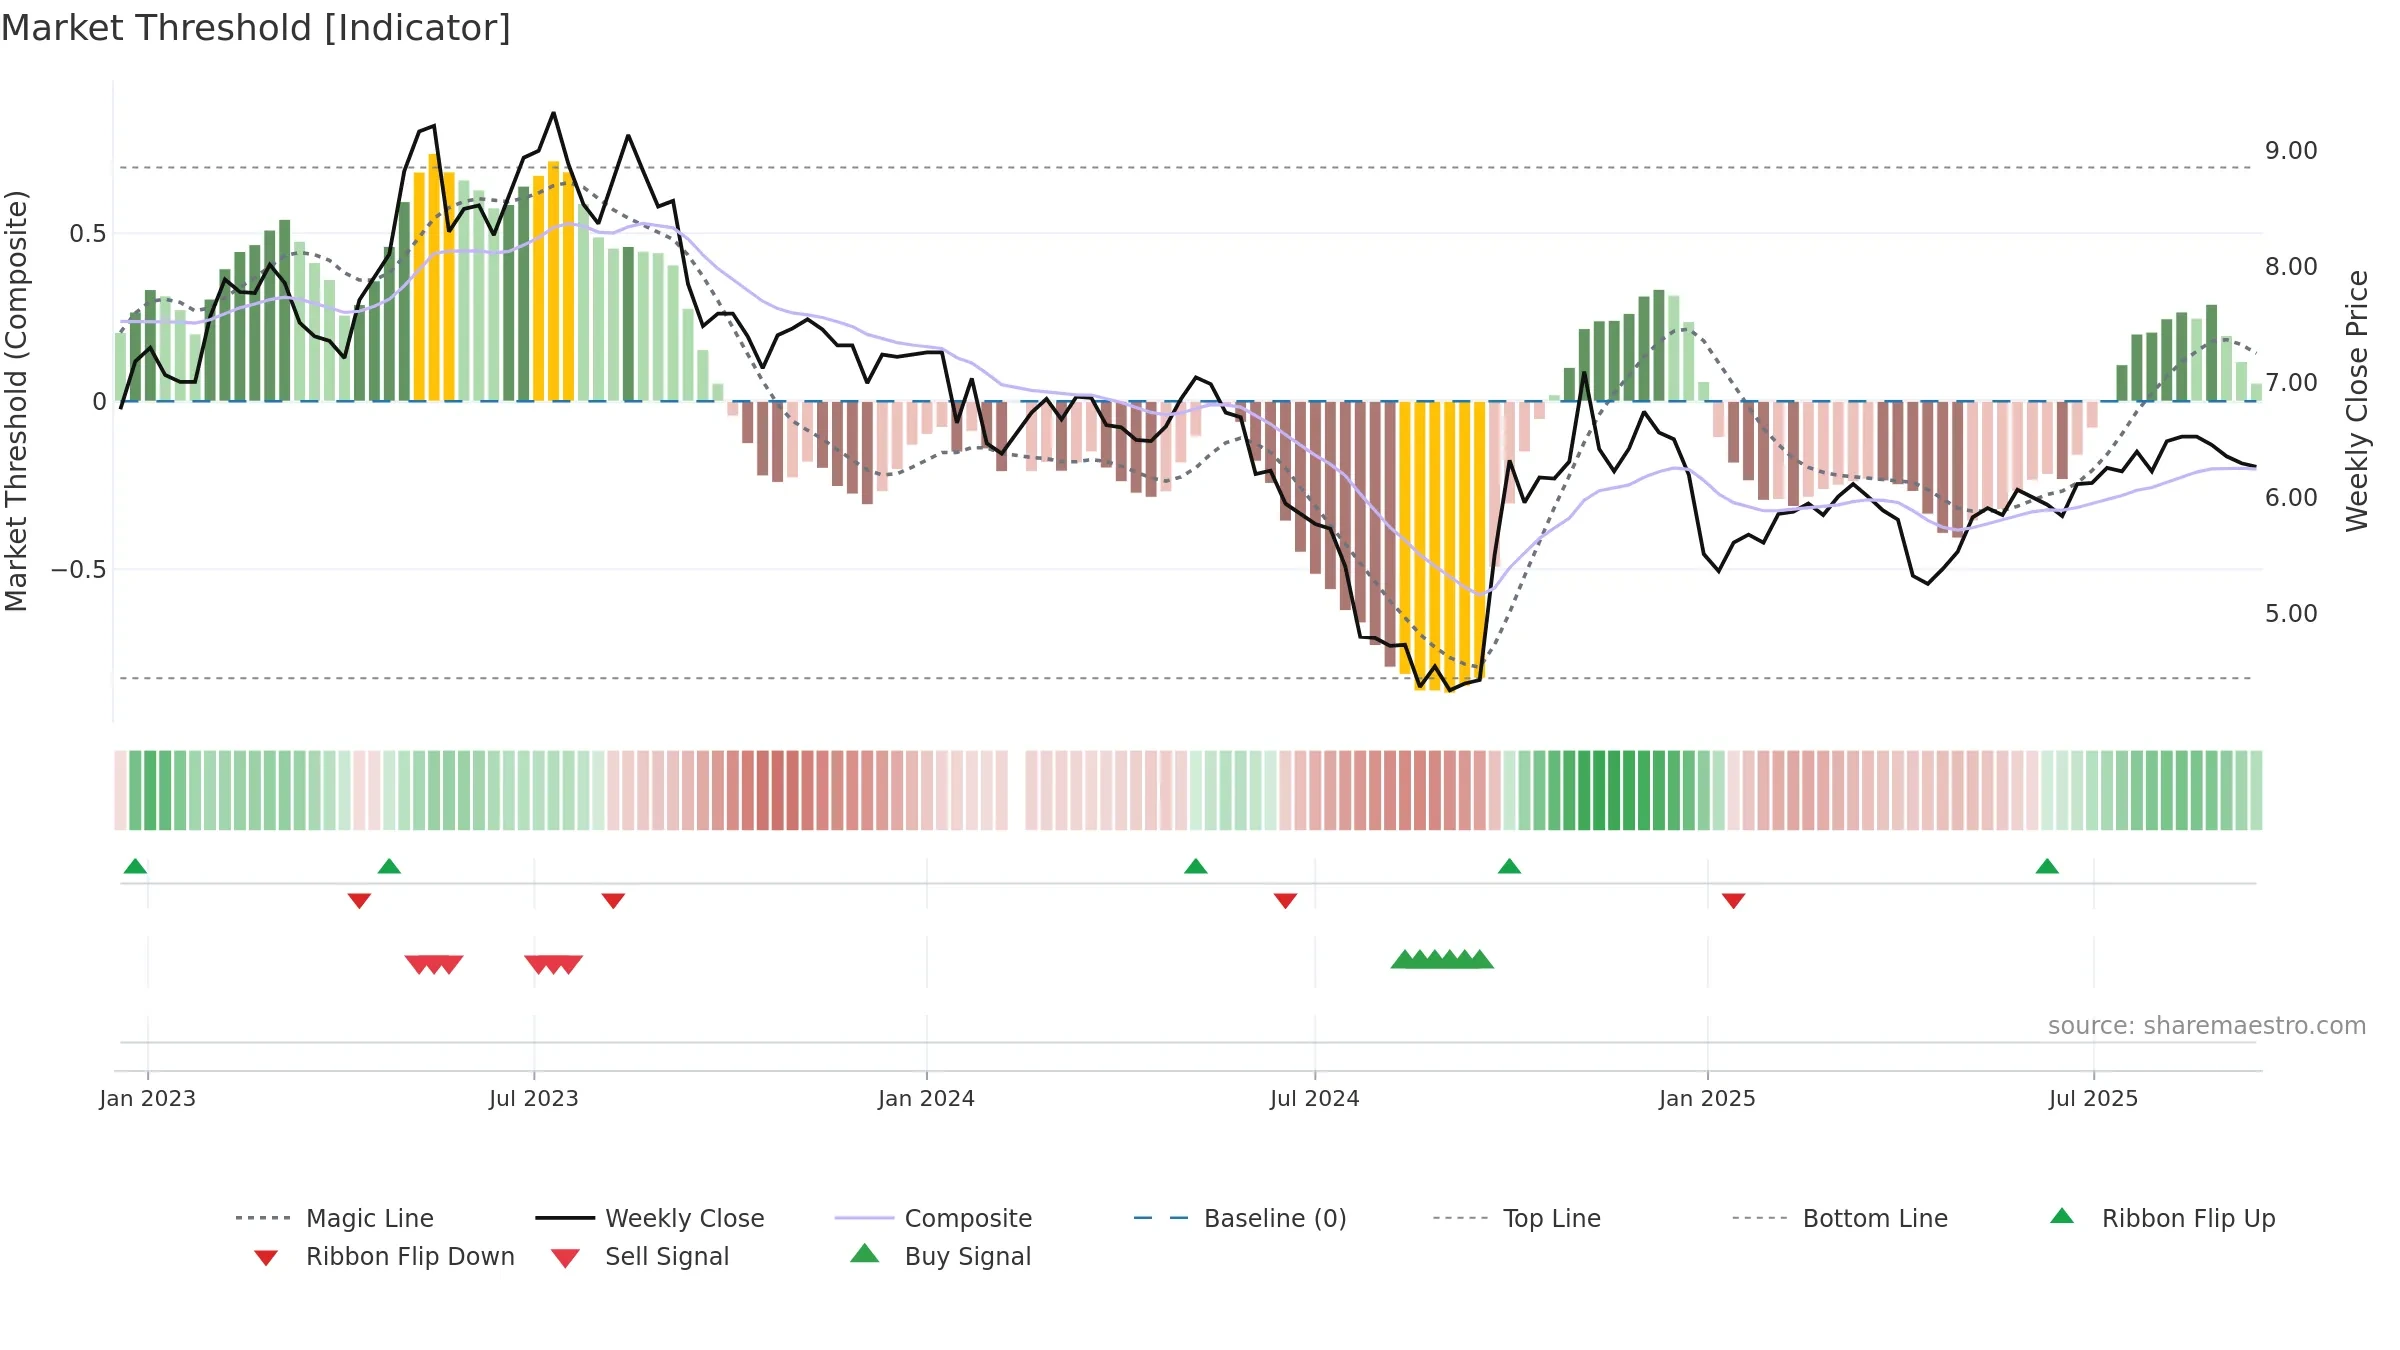This screenshot has height=1350, width=2400.
Task: Toggle the Composite legend entry
Action: tap(933, 1218)
